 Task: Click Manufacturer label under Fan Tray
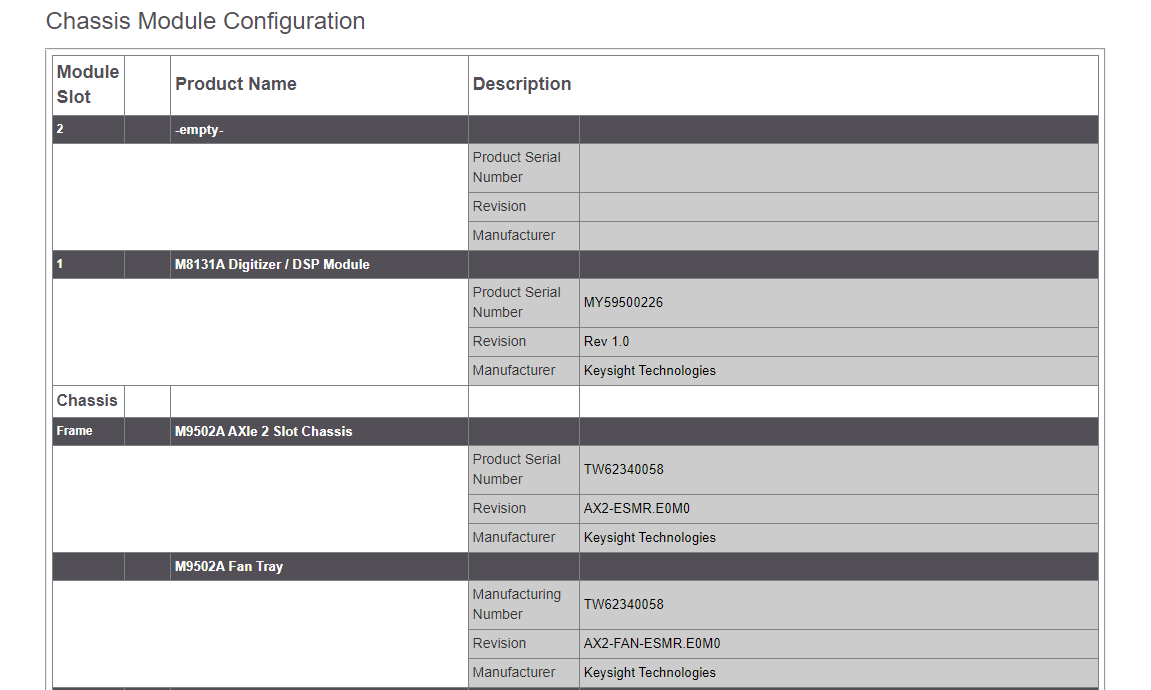coord(514,672)
